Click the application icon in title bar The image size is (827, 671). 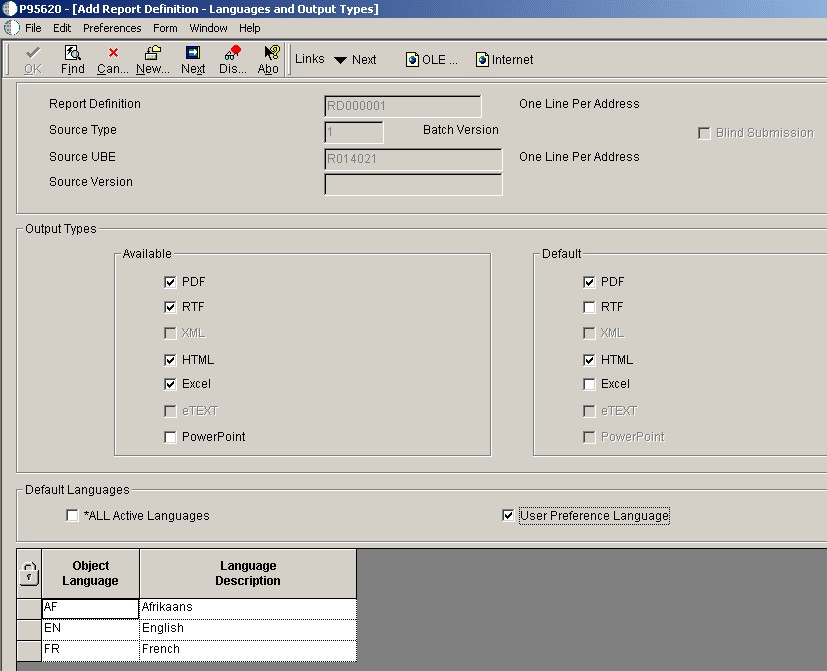coord(9,9)
